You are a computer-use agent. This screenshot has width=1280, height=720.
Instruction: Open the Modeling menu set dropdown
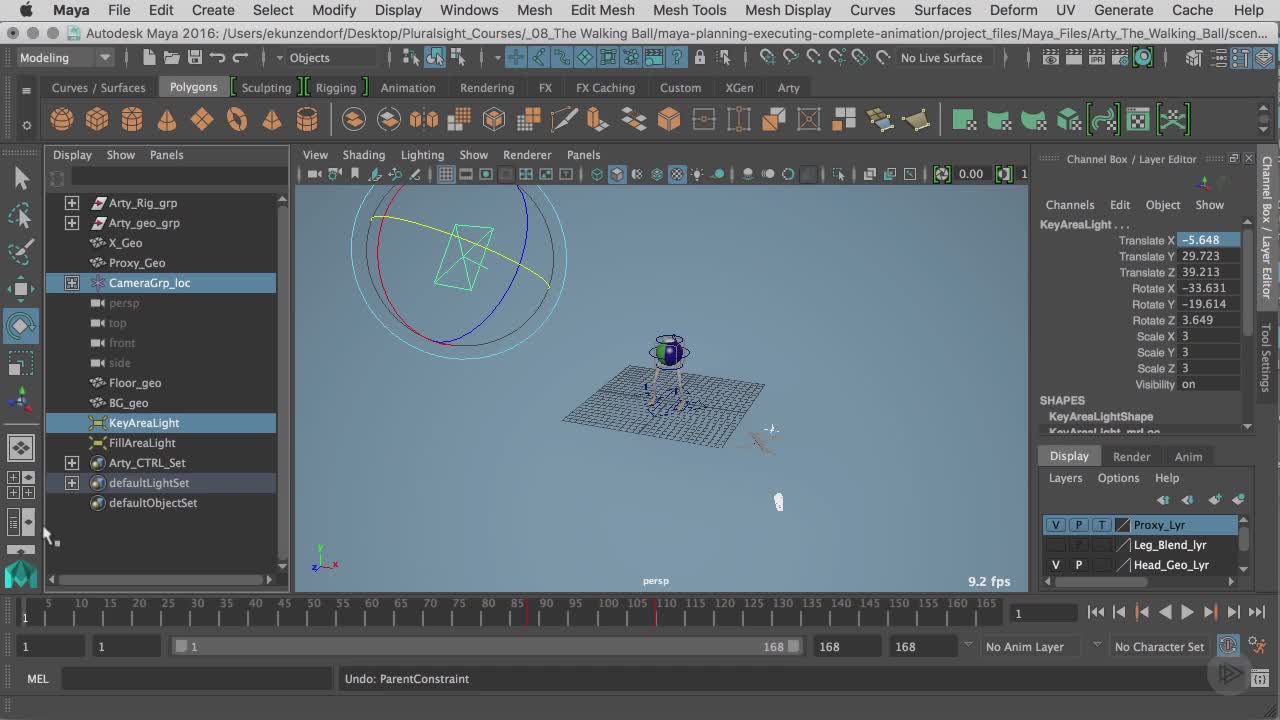pos(66,57)
